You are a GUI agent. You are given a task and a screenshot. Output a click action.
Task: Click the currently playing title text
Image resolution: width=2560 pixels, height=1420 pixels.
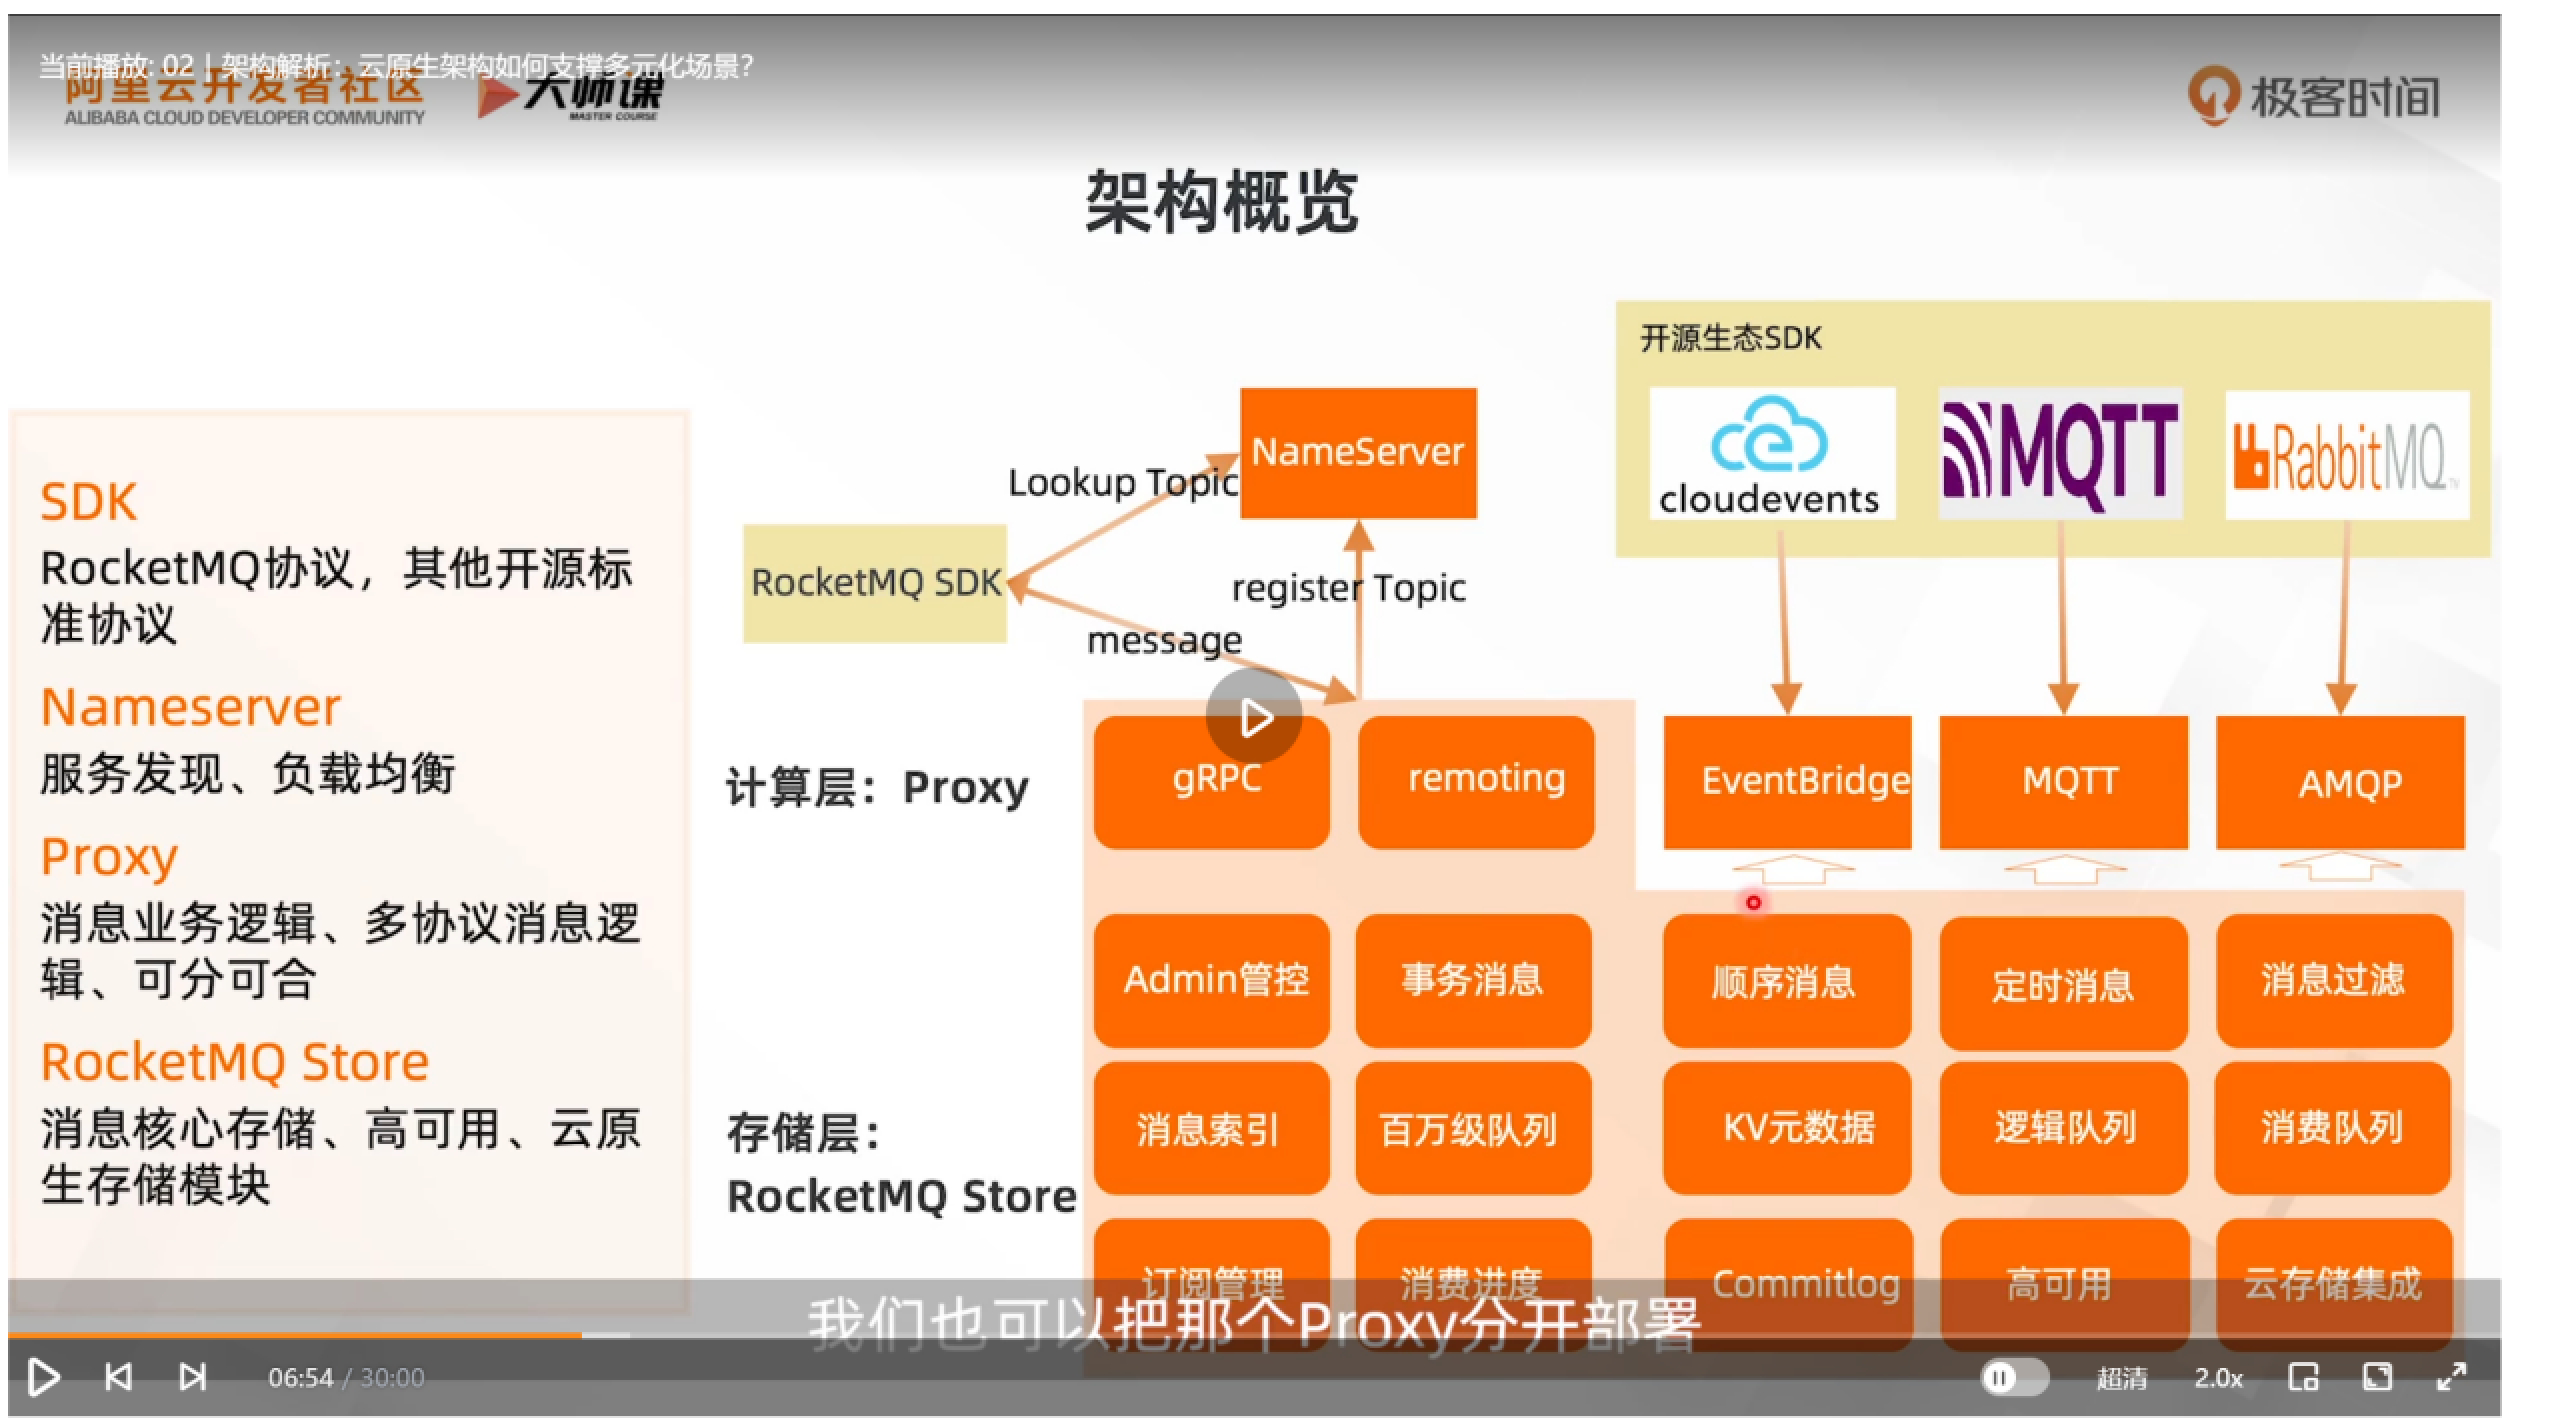(396, 66)
